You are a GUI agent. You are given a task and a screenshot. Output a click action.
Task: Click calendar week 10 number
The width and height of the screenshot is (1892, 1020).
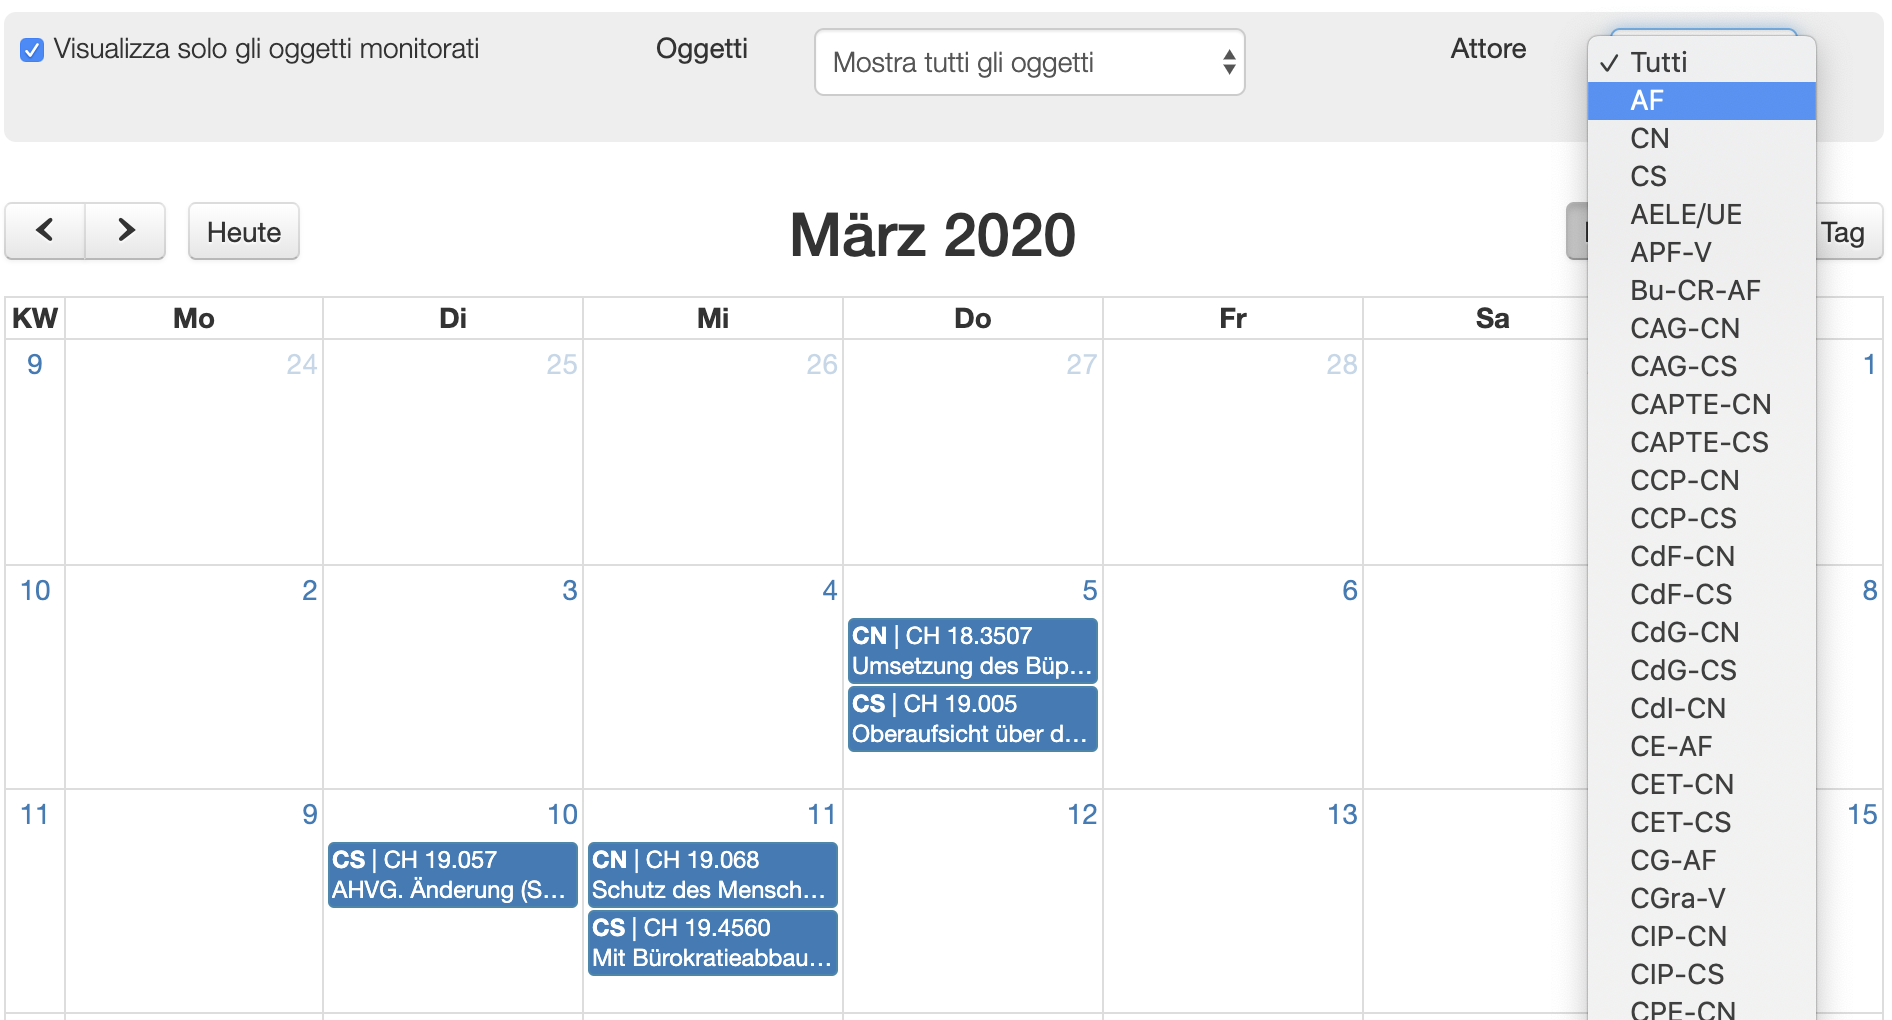point(35,591)
